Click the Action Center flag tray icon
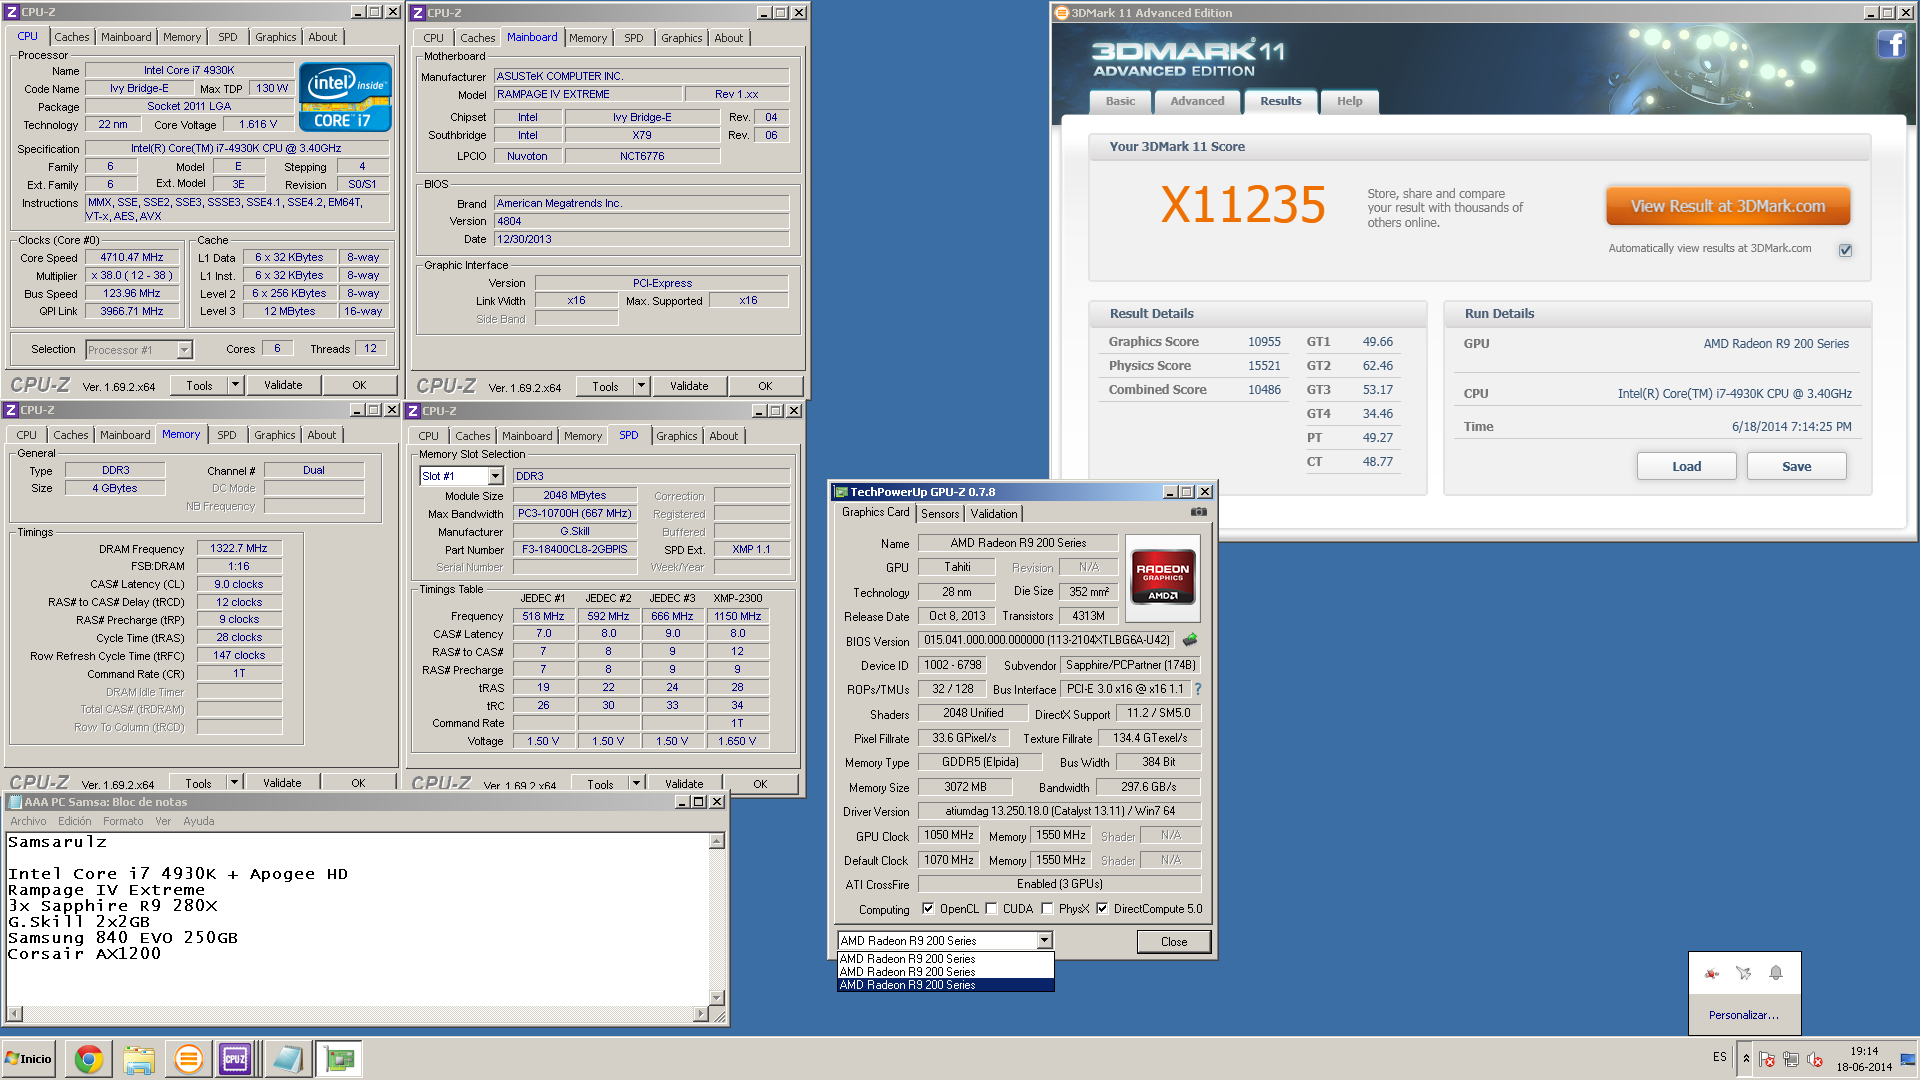This screenshot has height=1080, width=1920. click(1767, 1059)
